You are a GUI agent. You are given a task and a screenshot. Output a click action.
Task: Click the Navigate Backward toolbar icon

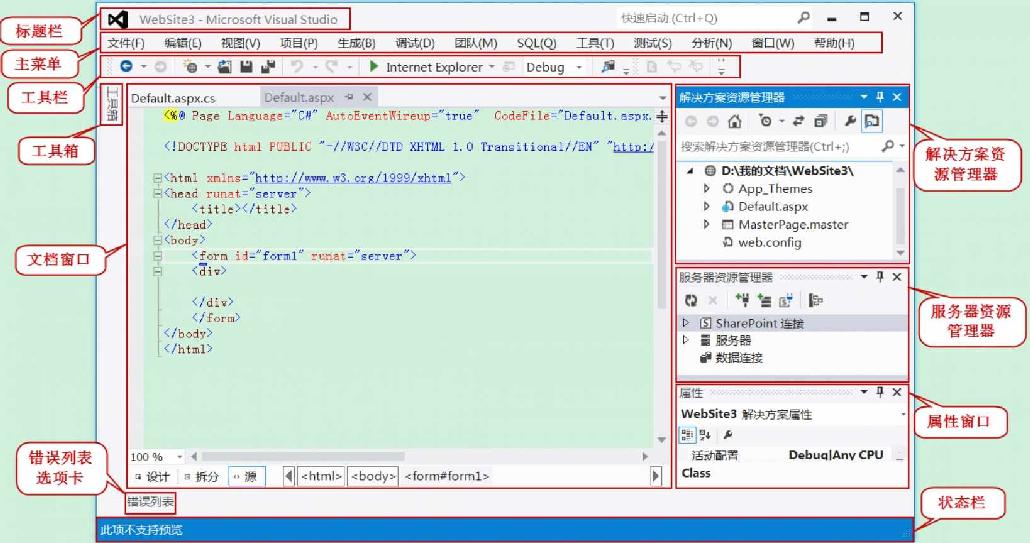click(126, 66)
